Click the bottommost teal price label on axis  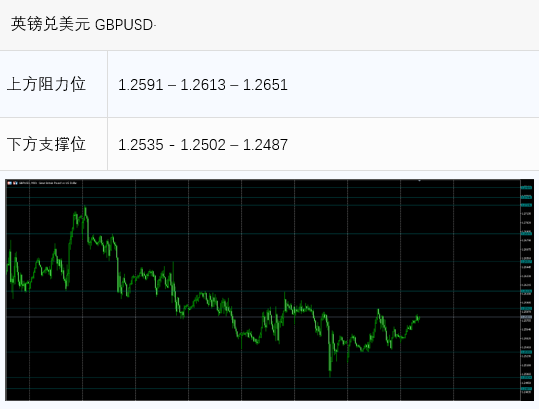click(x=526, y=389)
